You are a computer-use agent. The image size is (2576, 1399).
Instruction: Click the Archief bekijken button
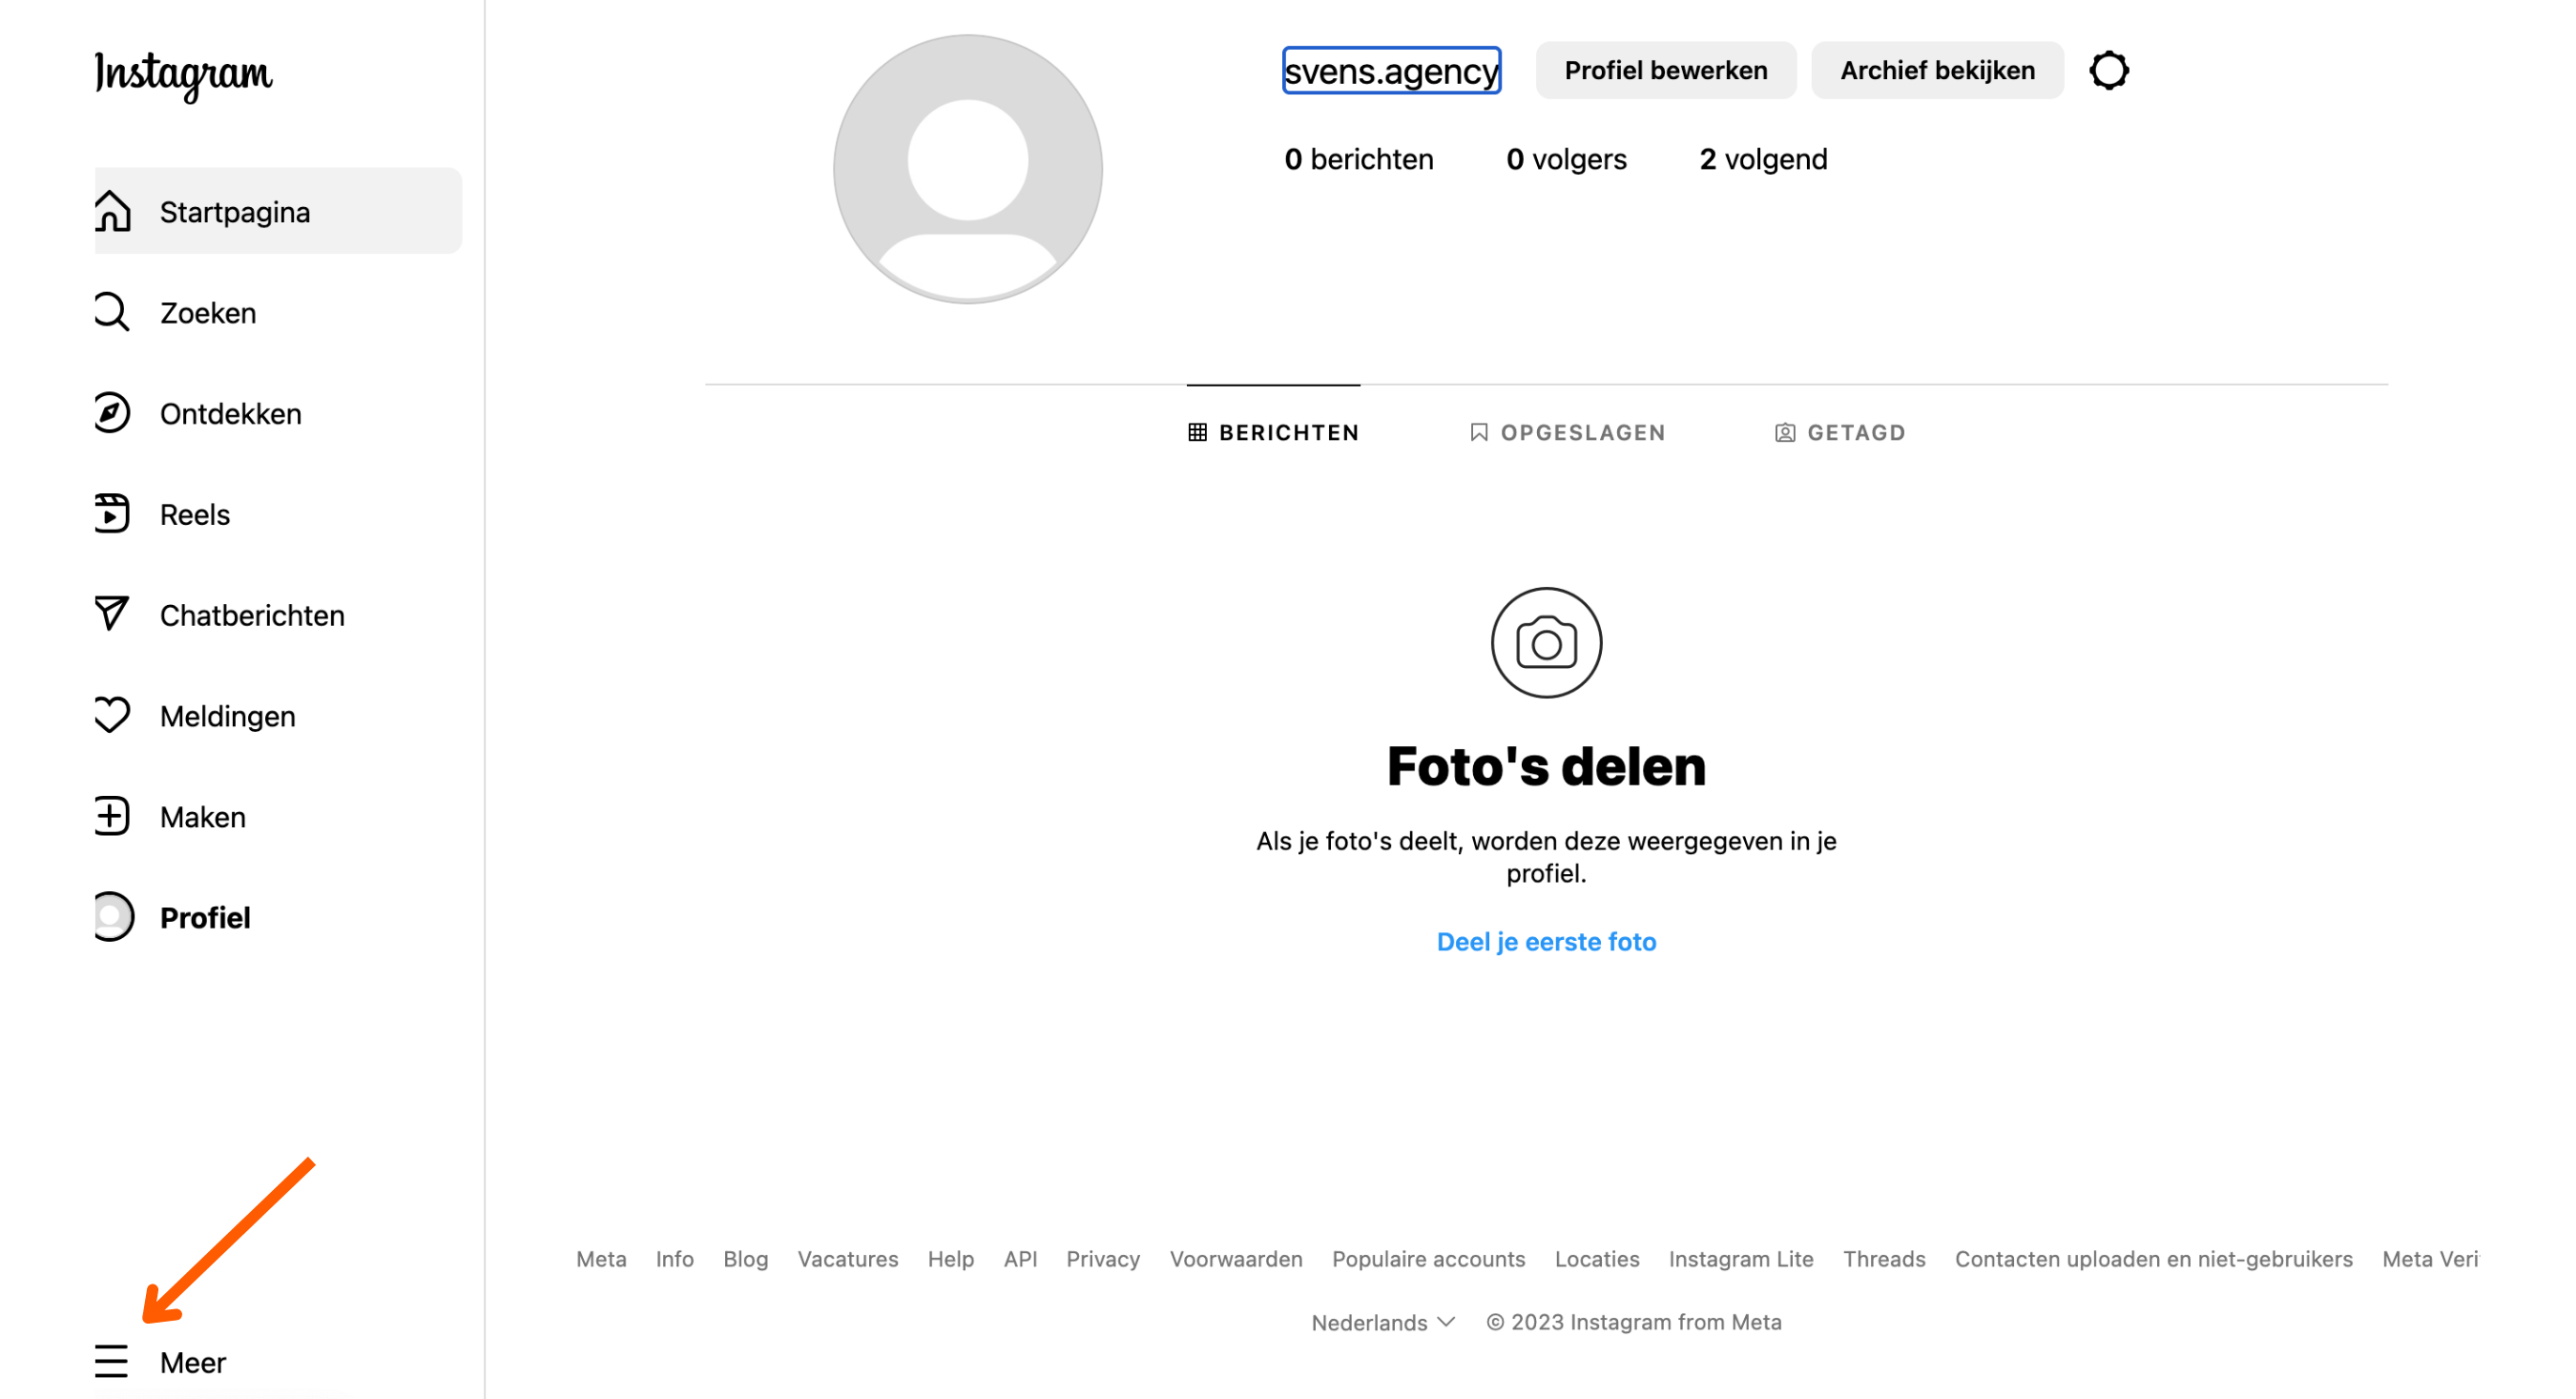coord(1936,70)
